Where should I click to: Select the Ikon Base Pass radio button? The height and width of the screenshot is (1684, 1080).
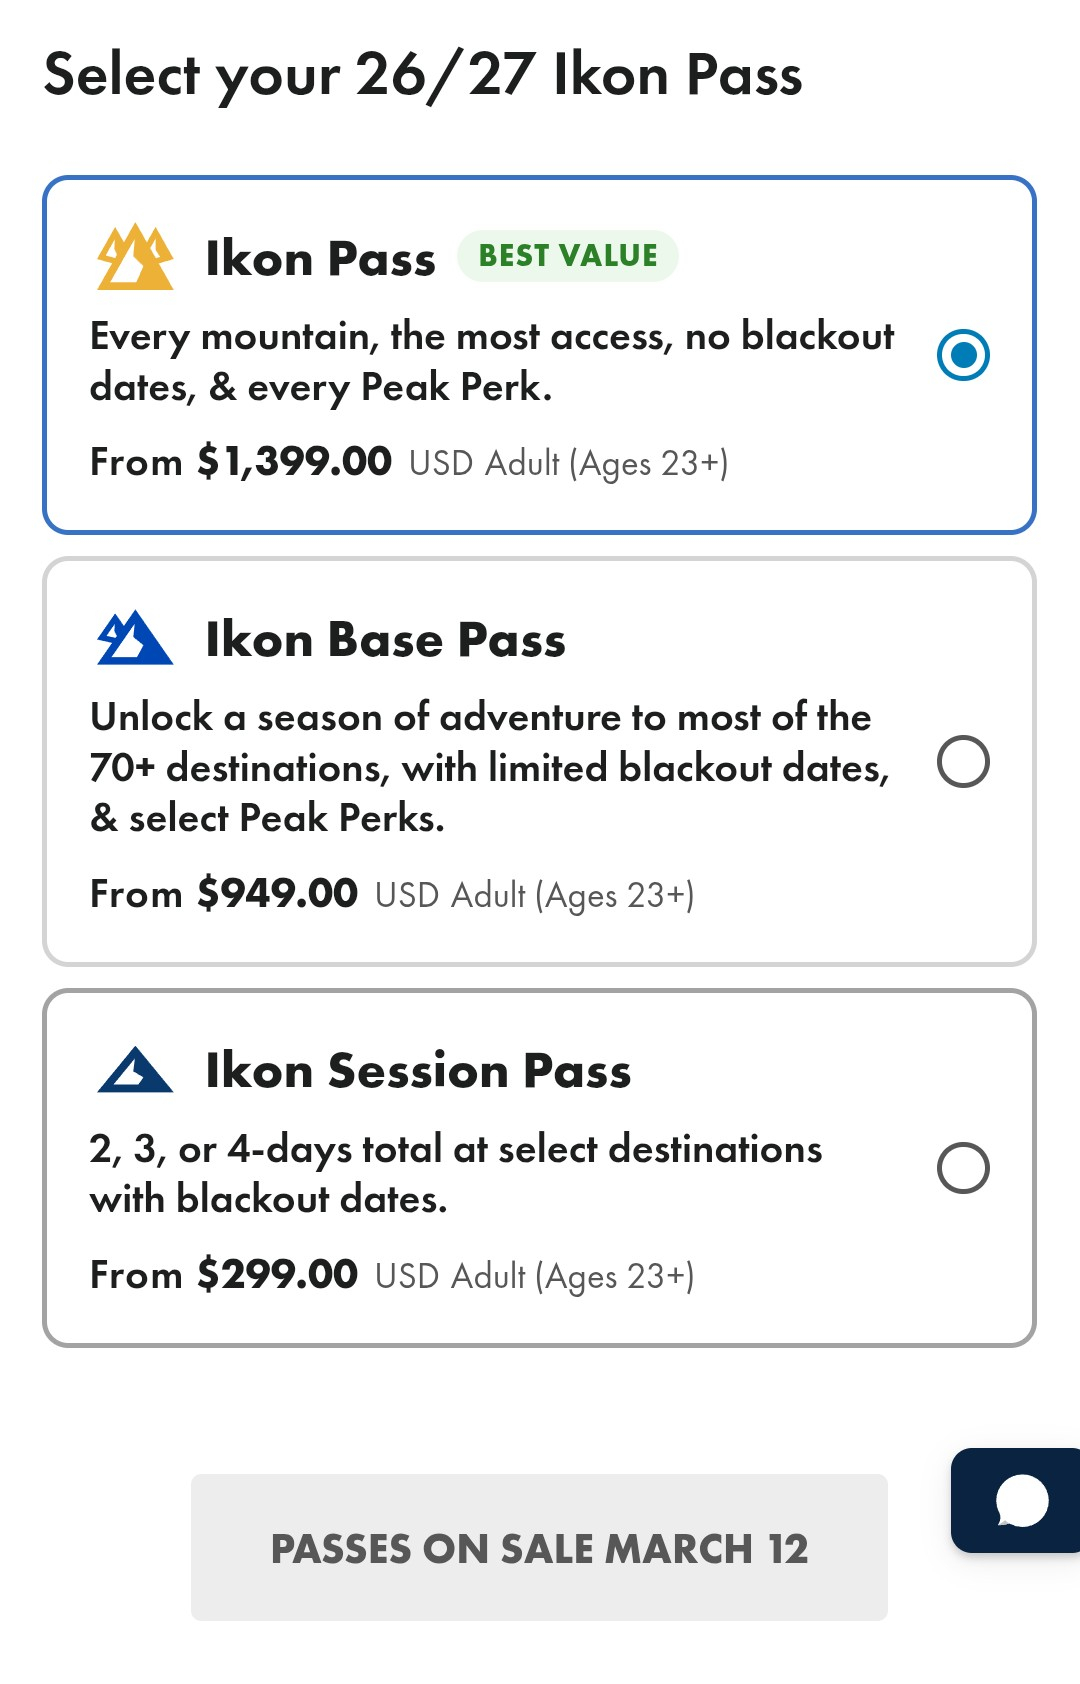pyautogui.click(x=963, y=762)
